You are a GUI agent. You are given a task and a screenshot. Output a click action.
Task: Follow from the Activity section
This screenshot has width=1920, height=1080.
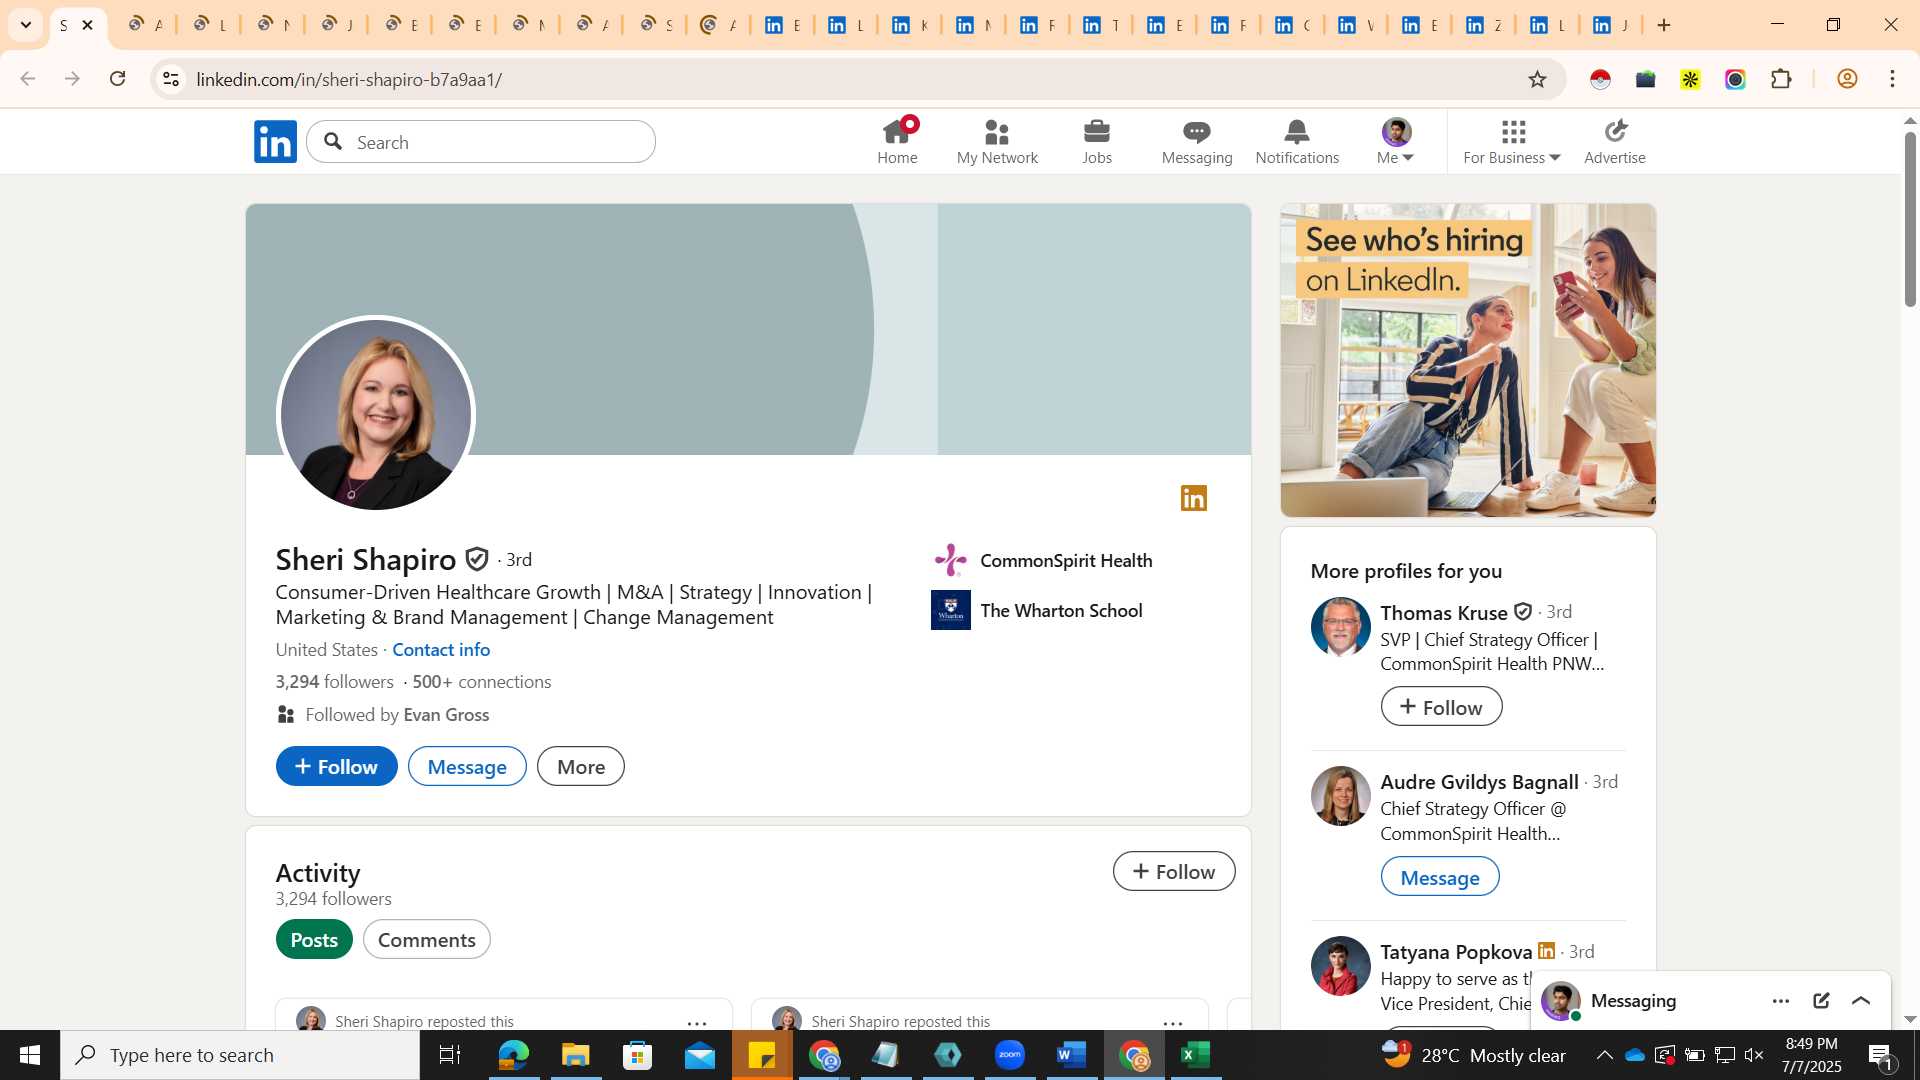(x=1174, y=871)
